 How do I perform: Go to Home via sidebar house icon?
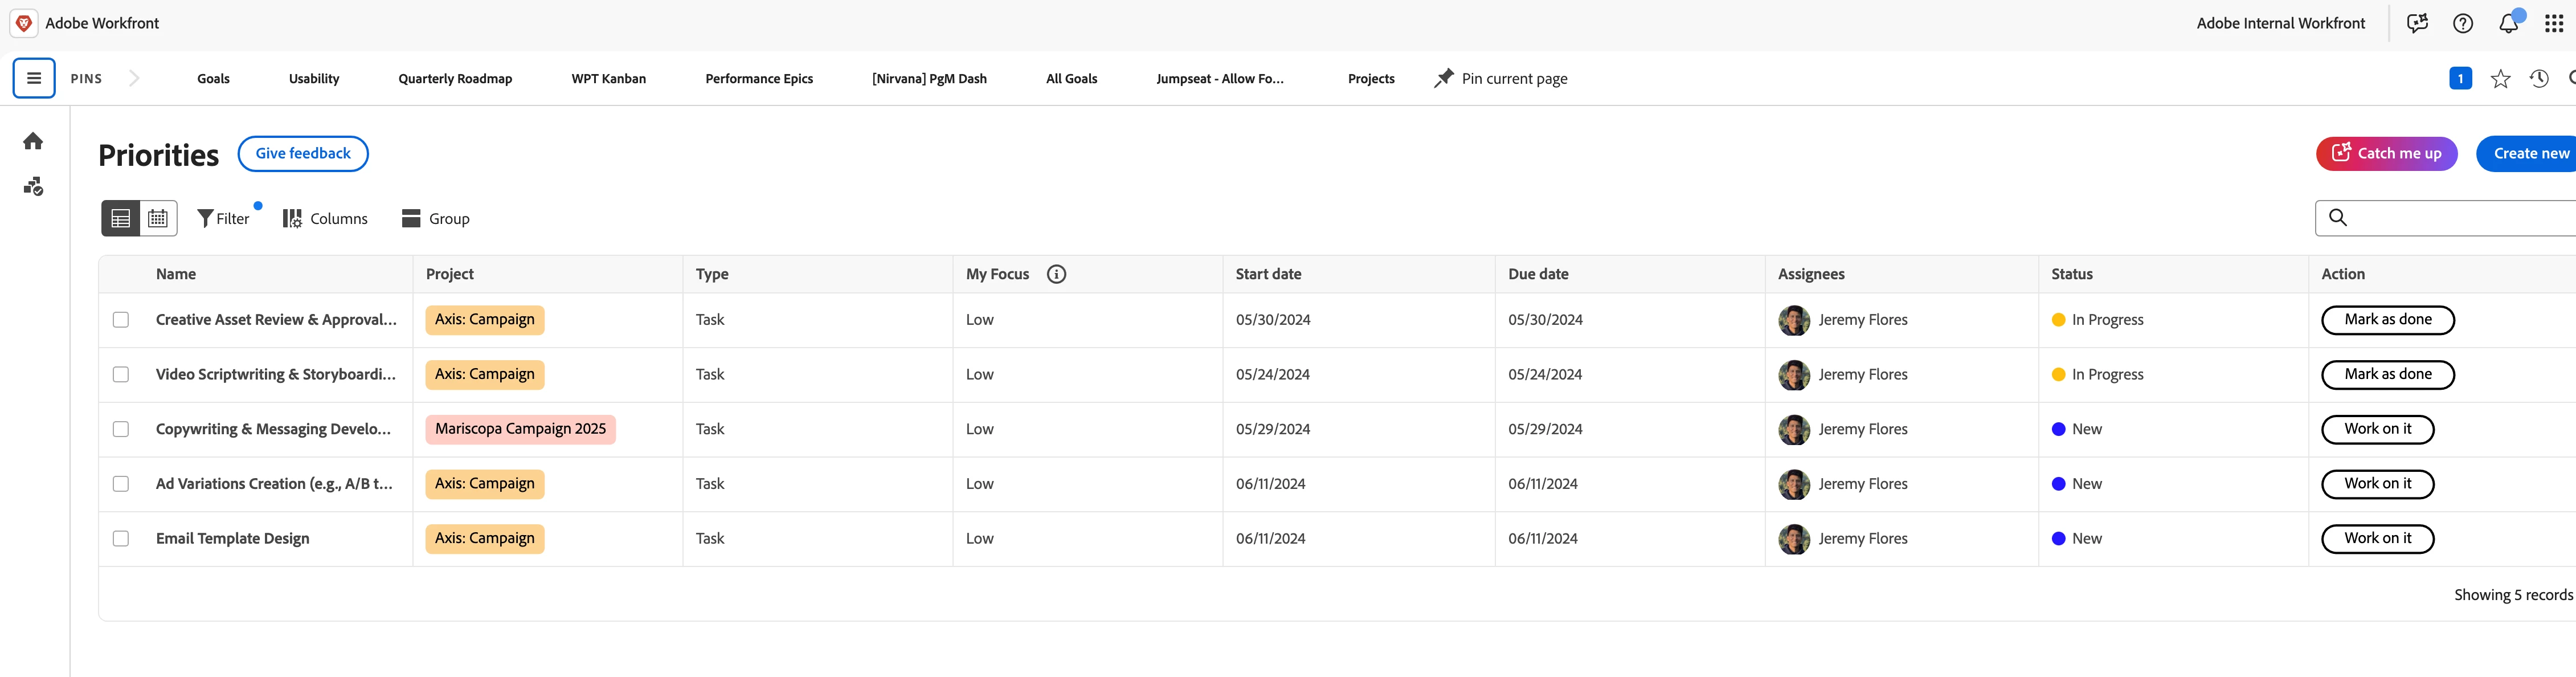tap(33, 141)
